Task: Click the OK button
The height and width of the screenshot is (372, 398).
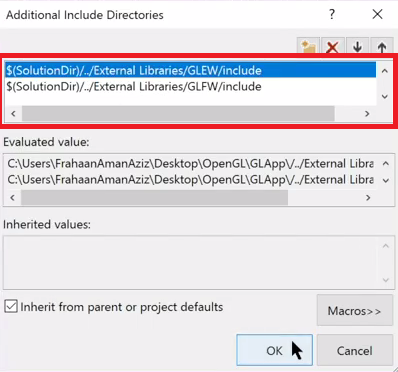Action: tap(274, 350)
